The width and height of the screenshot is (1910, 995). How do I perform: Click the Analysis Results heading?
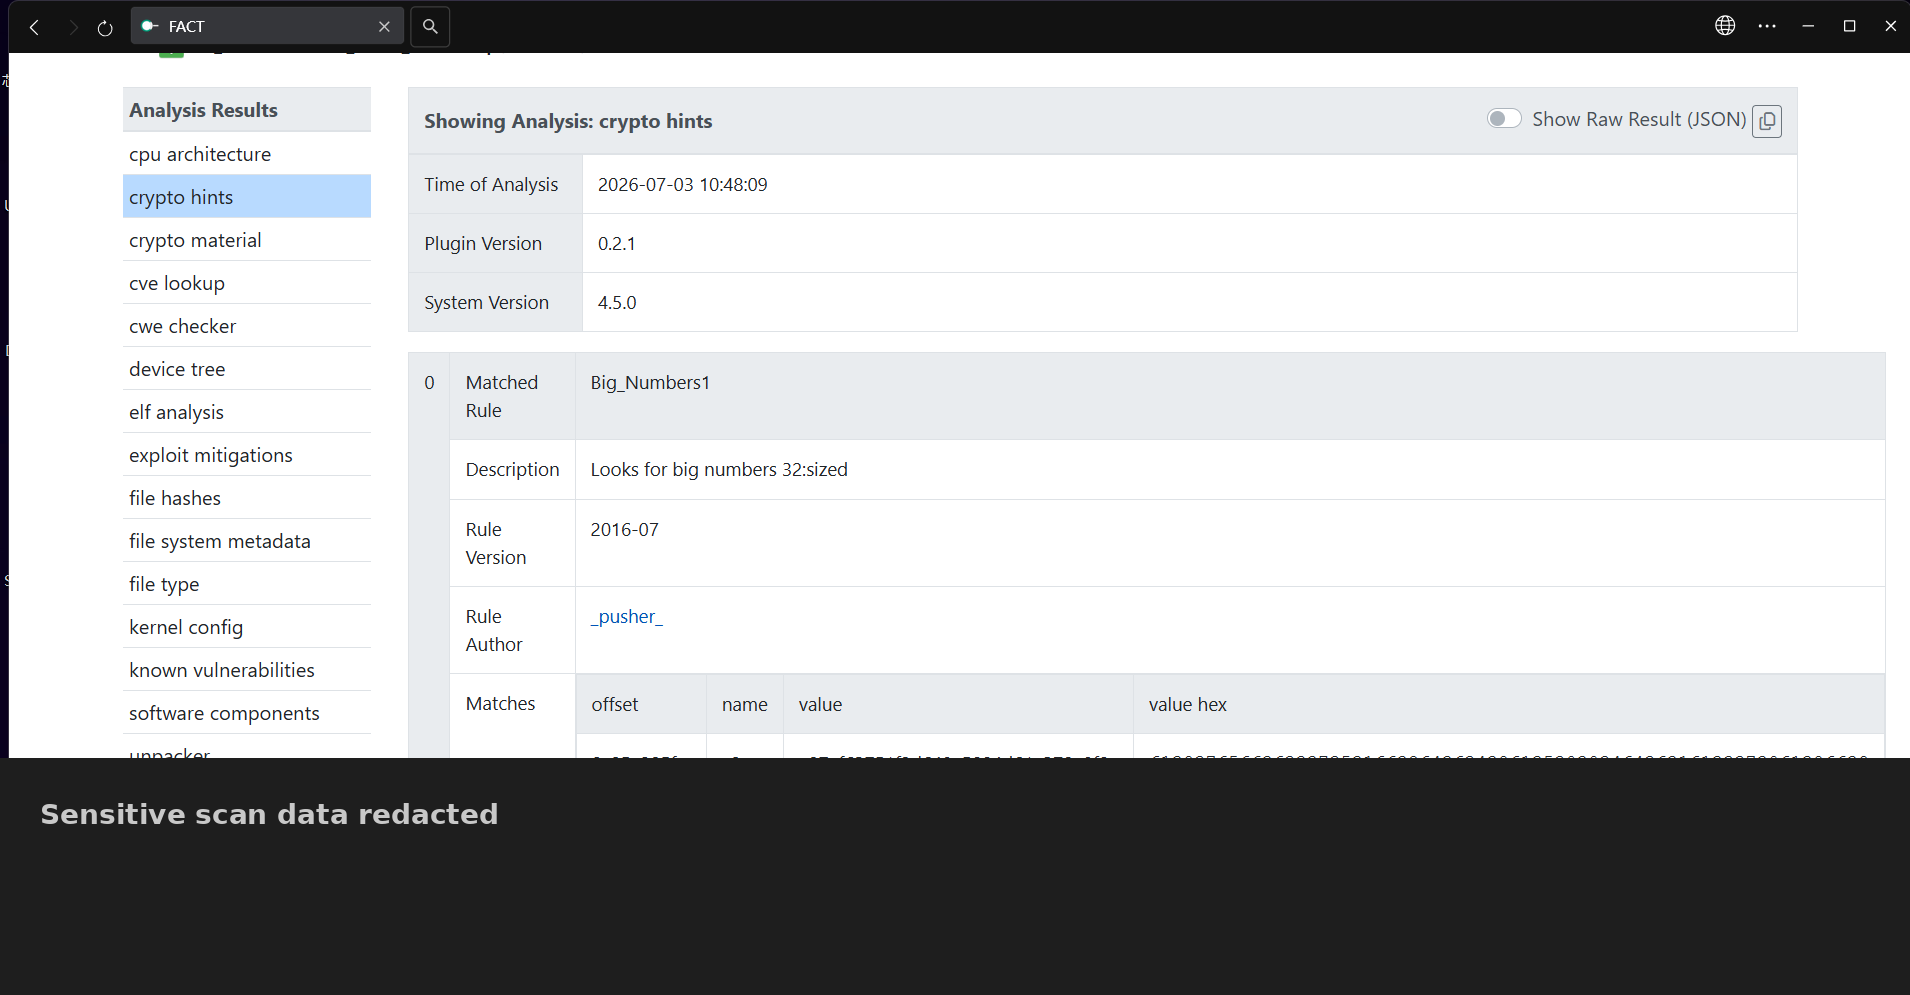tap(203, 110)
